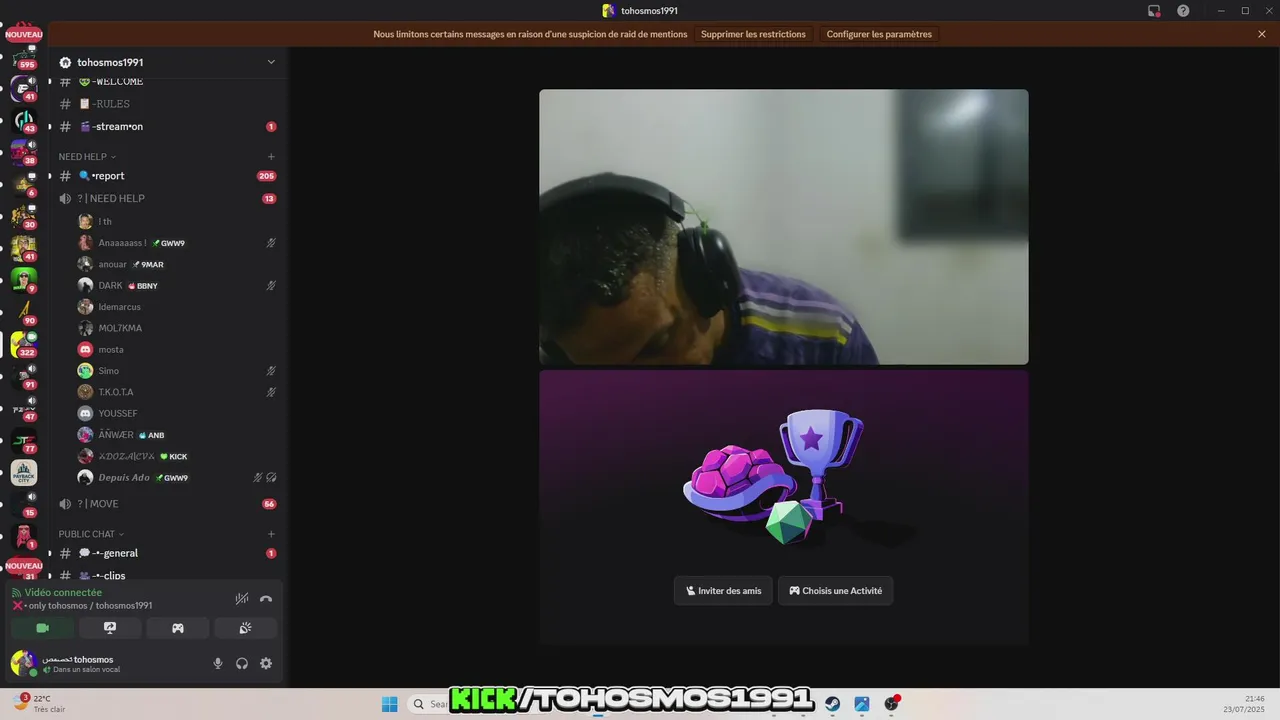1280x720 pixels.
Task: Turn off the camera in voice panel
Action: pyautogui.click(x=42, y=628)
